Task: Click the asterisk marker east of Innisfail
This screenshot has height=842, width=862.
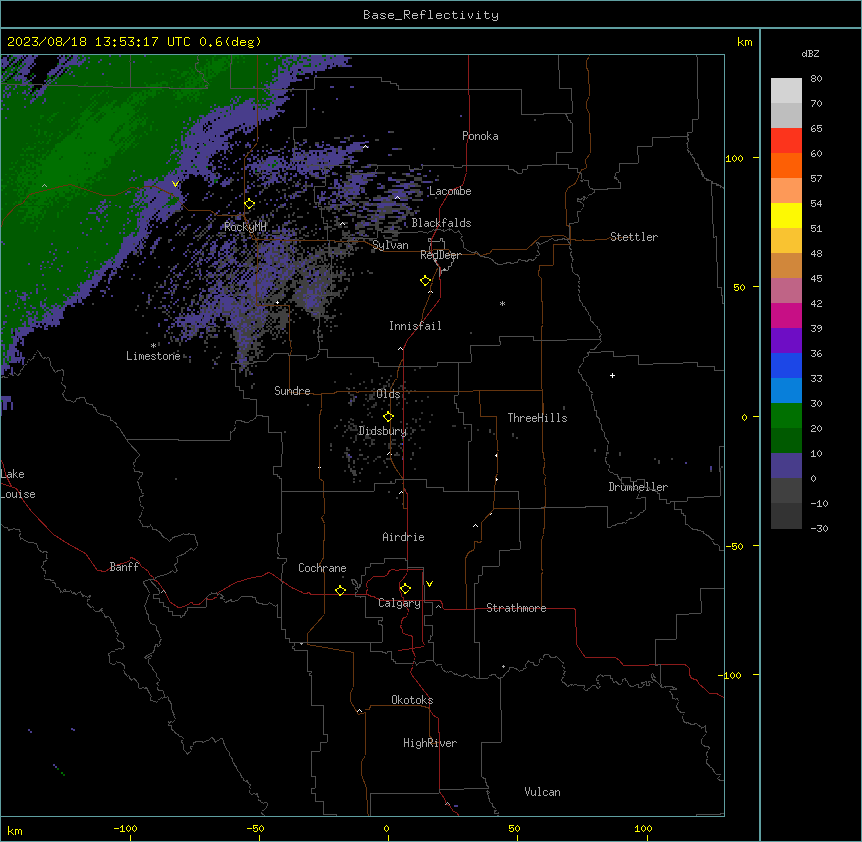Action: tap(502, 303)
